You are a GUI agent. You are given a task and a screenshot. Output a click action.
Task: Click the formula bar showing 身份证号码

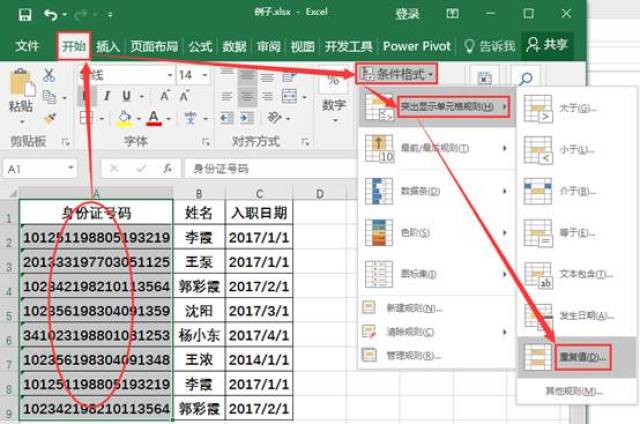tap(269, 169)
